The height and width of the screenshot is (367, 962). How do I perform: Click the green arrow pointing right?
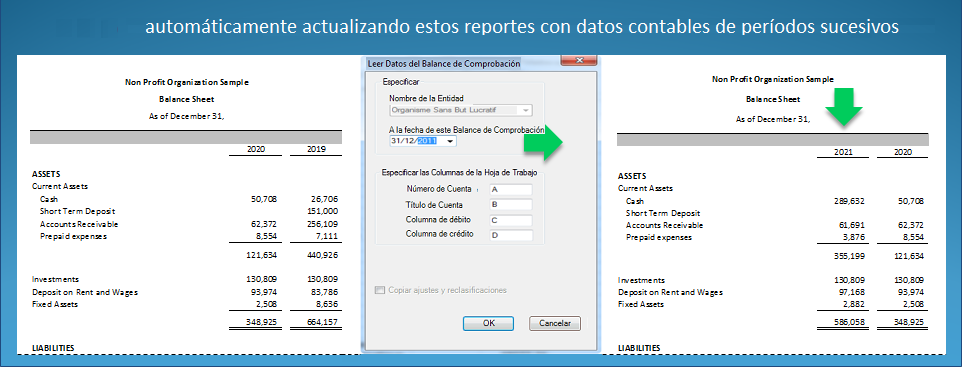(543, 144)
